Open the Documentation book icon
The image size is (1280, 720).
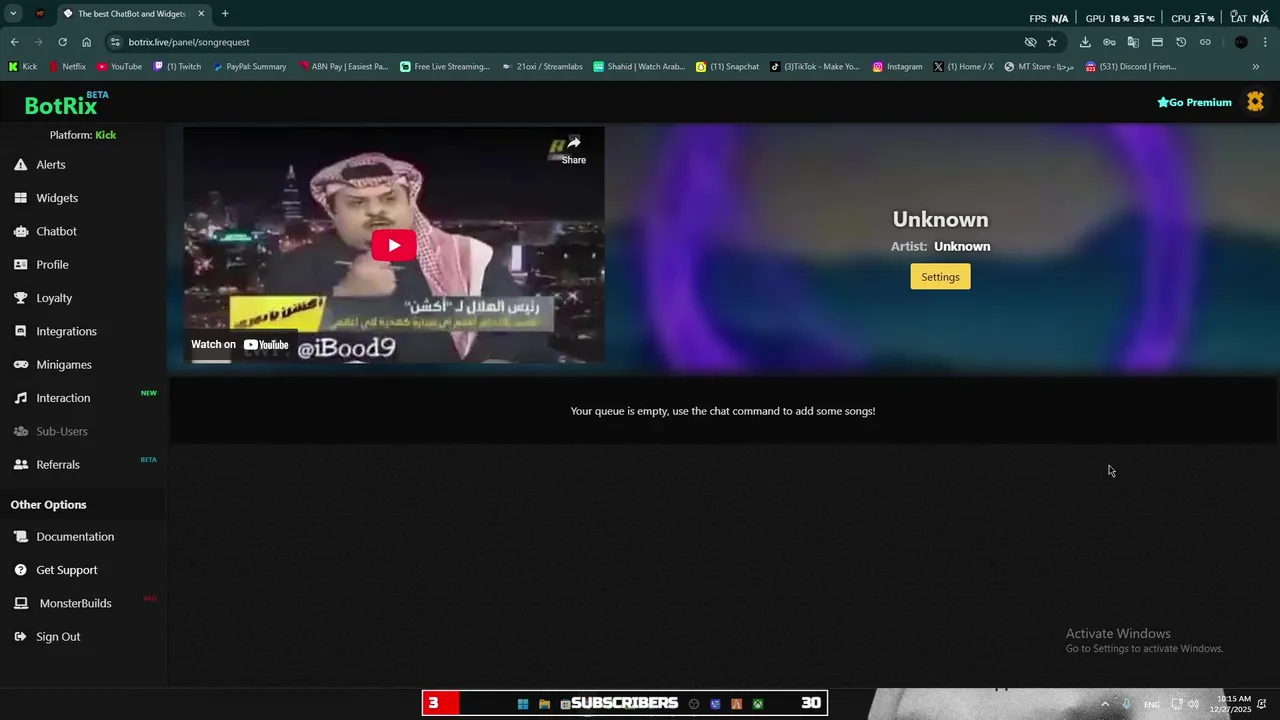(x=20, y=537)
